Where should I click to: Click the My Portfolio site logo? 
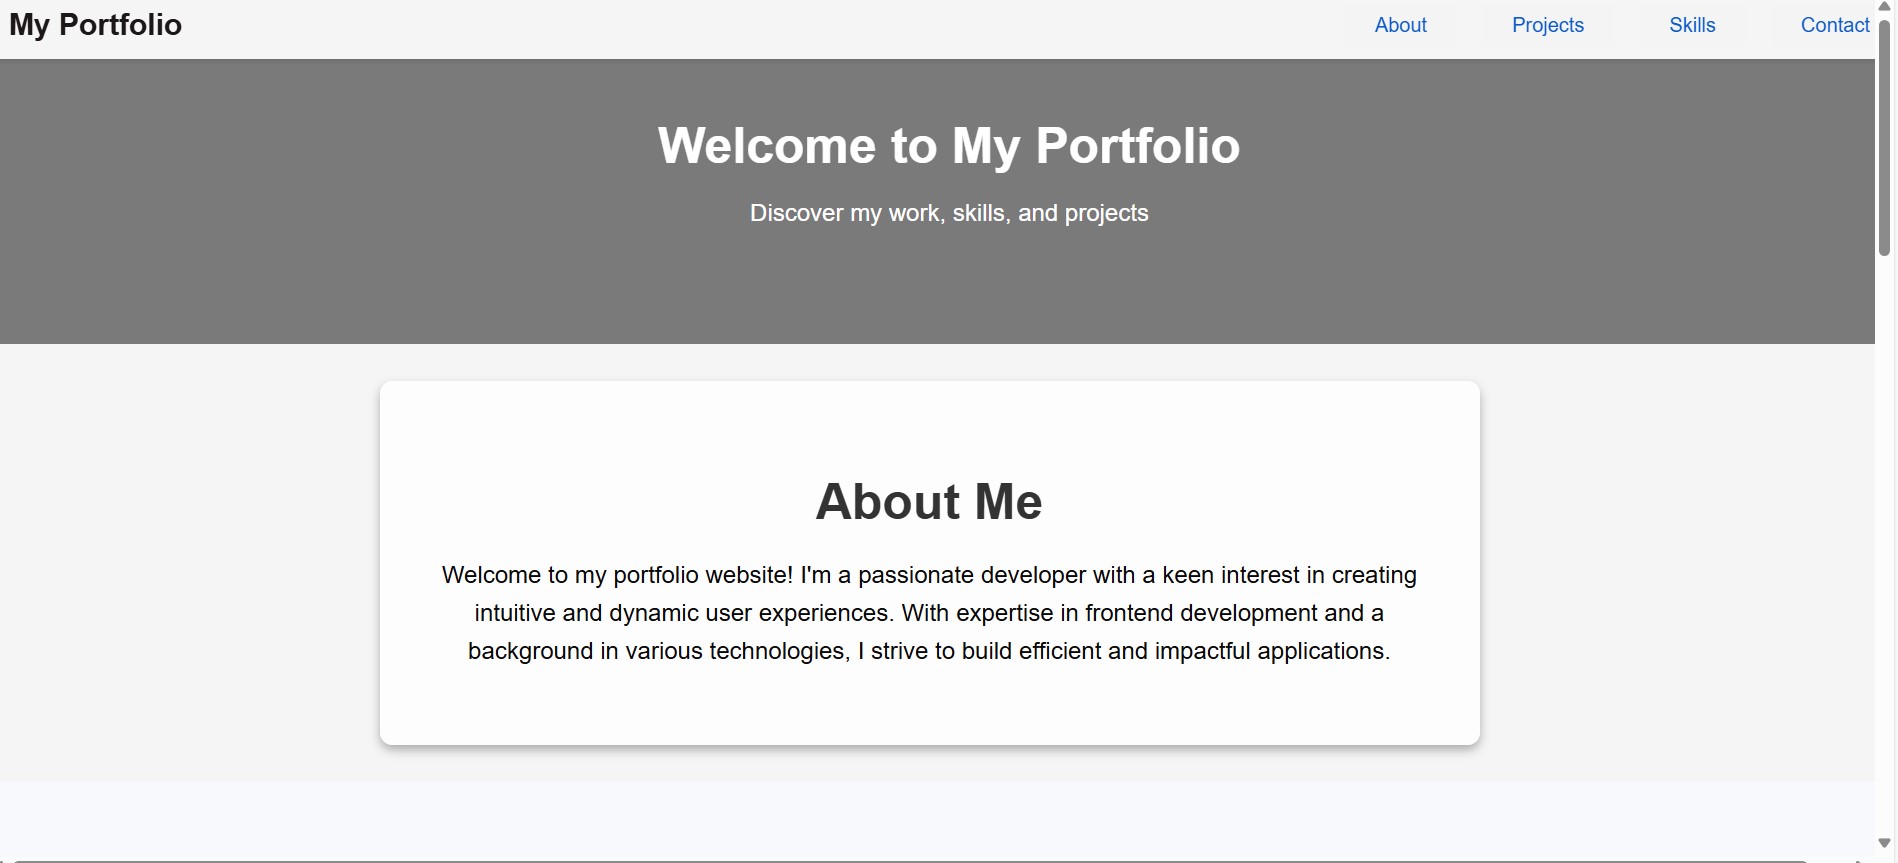coord(96,25)
